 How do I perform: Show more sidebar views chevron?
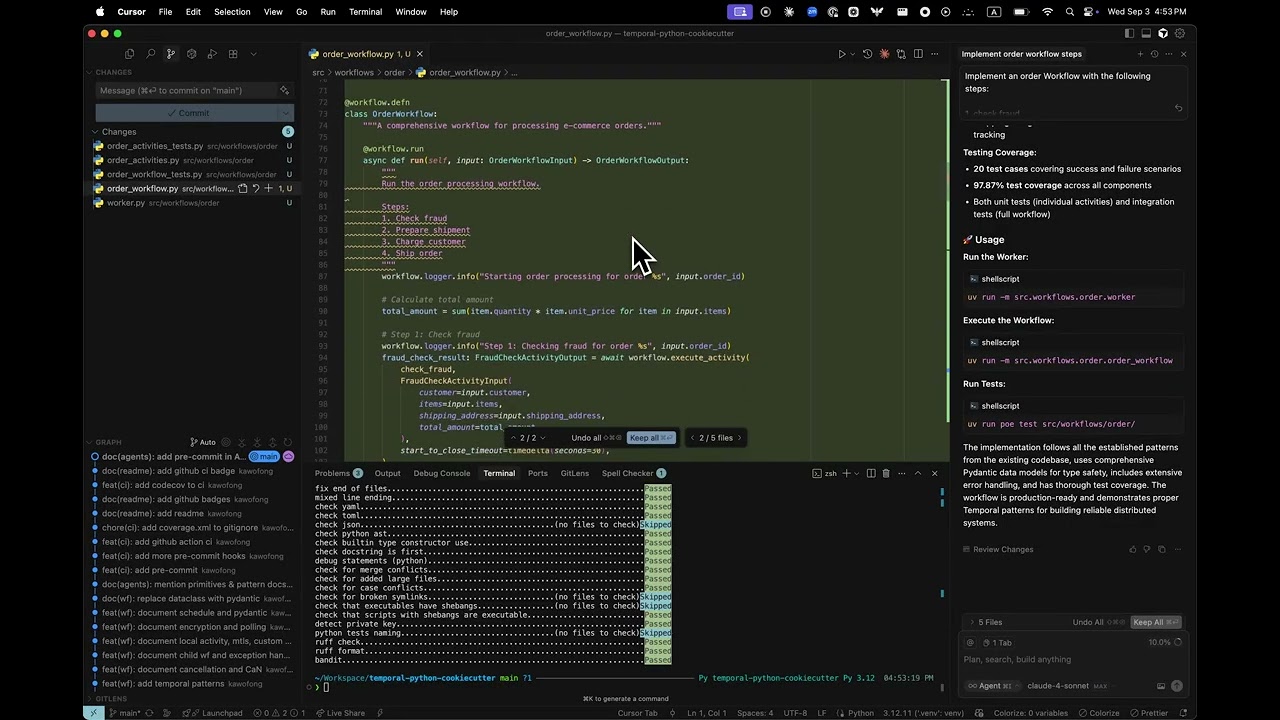point(253,54)
